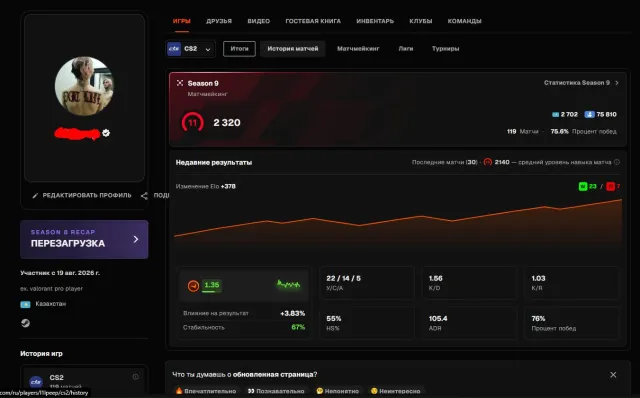Click the 76% Процент побед stat card

[x=571, y=323]
